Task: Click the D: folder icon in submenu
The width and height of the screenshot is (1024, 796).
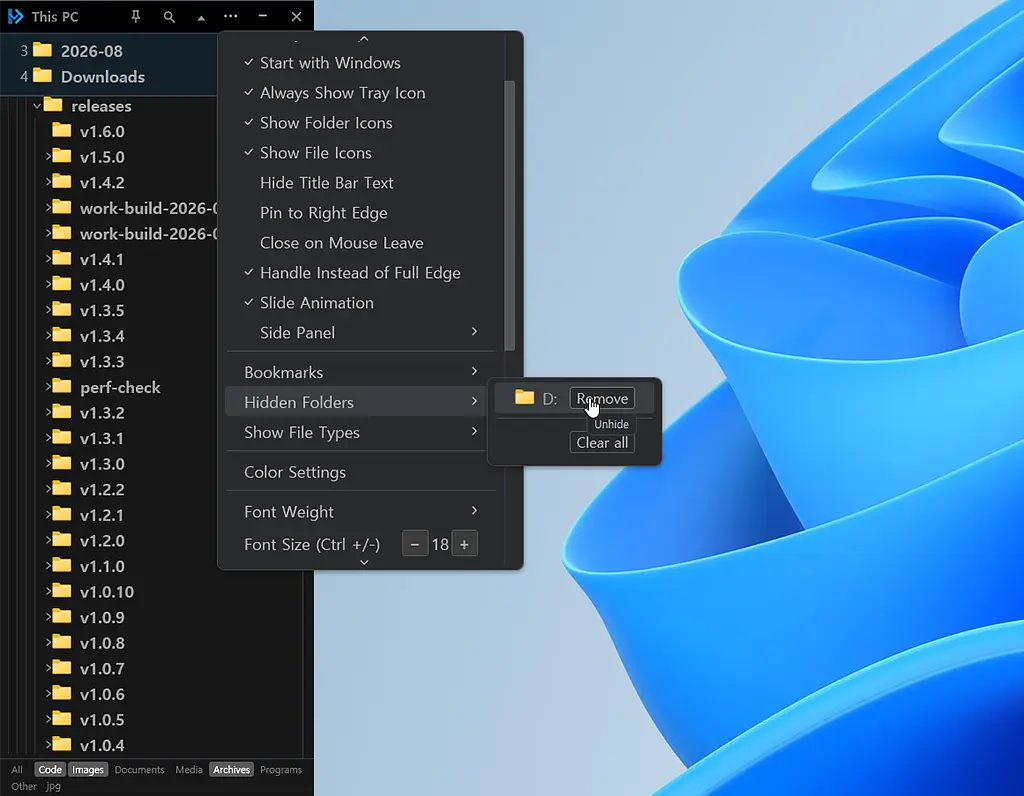Action: click(524, 397)
